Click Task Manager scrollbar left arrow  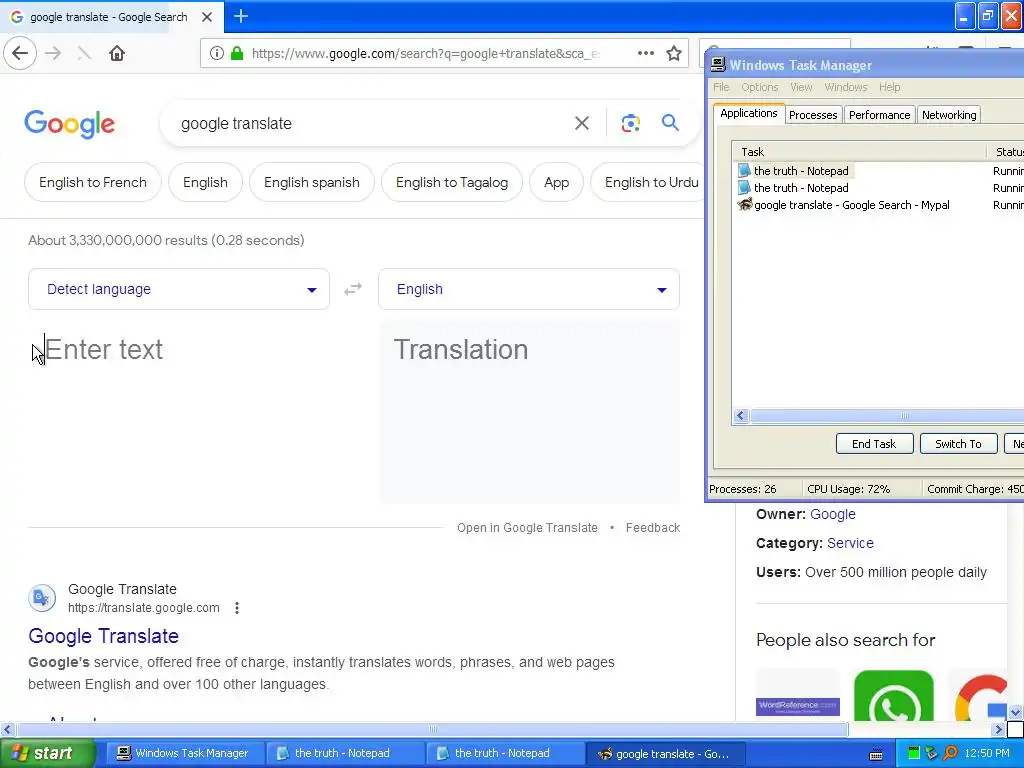741,415
